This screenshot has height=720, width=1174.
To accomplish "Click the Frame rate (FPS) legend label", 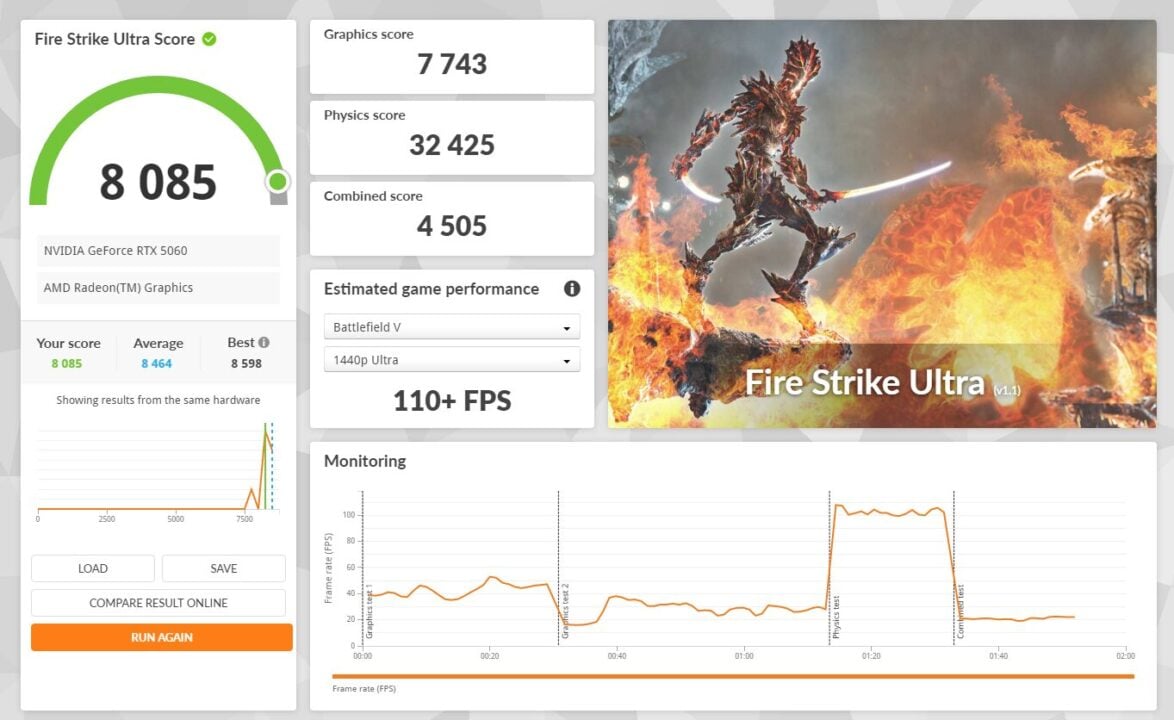I will click(364, 689).
